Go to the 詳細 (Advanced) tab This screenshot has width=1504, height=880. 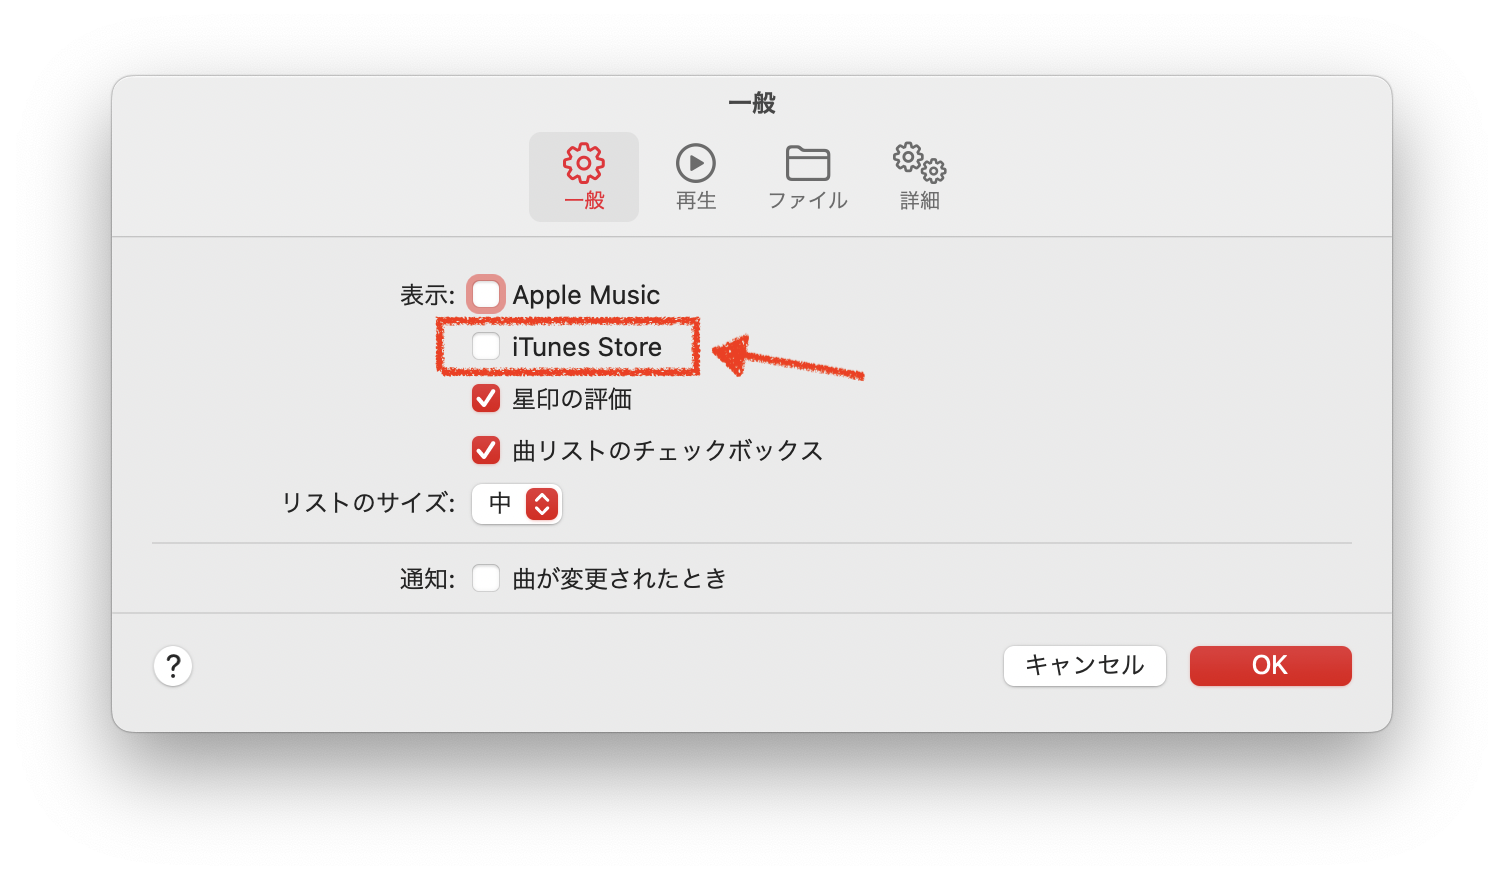click(920, 177)
